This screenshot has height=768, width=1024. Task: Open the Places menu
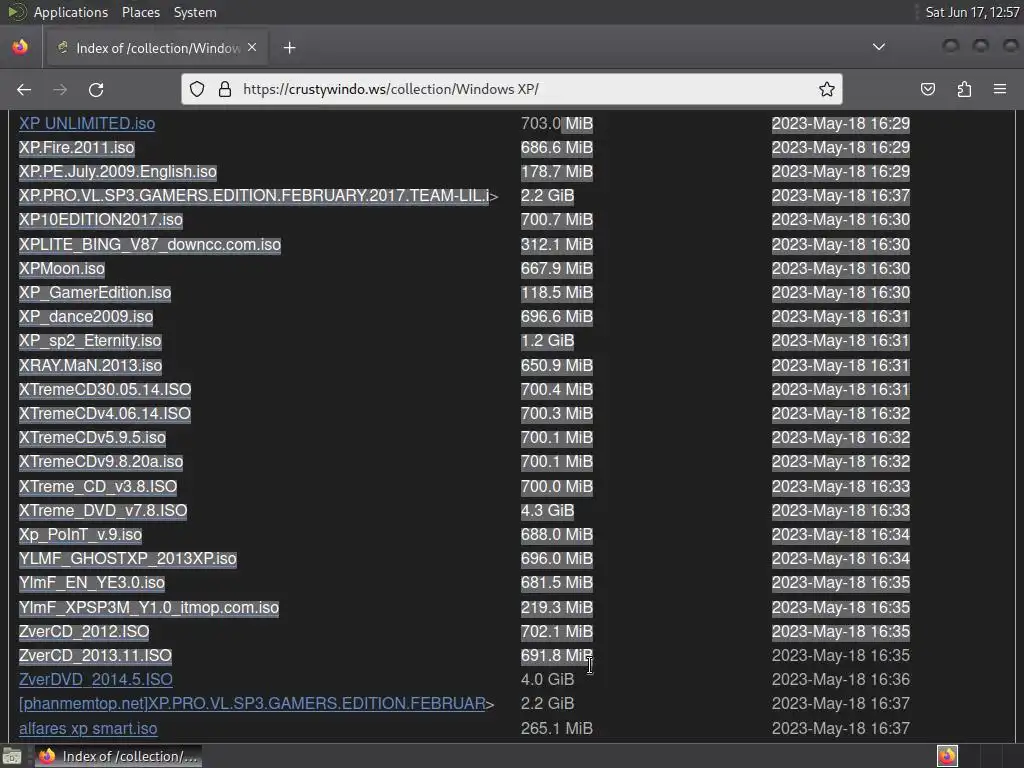point(141,12)
